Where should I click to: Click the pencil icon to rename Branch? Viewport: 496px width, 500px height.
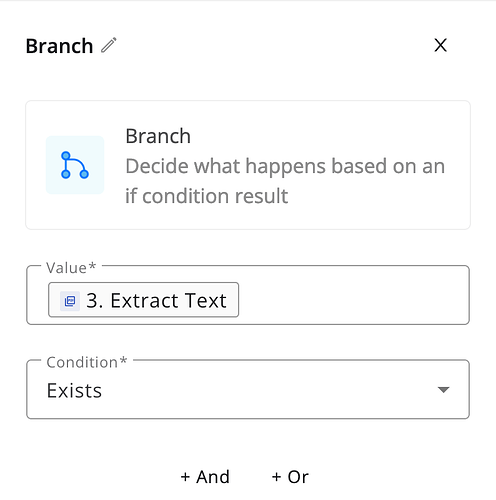[109, 45]
